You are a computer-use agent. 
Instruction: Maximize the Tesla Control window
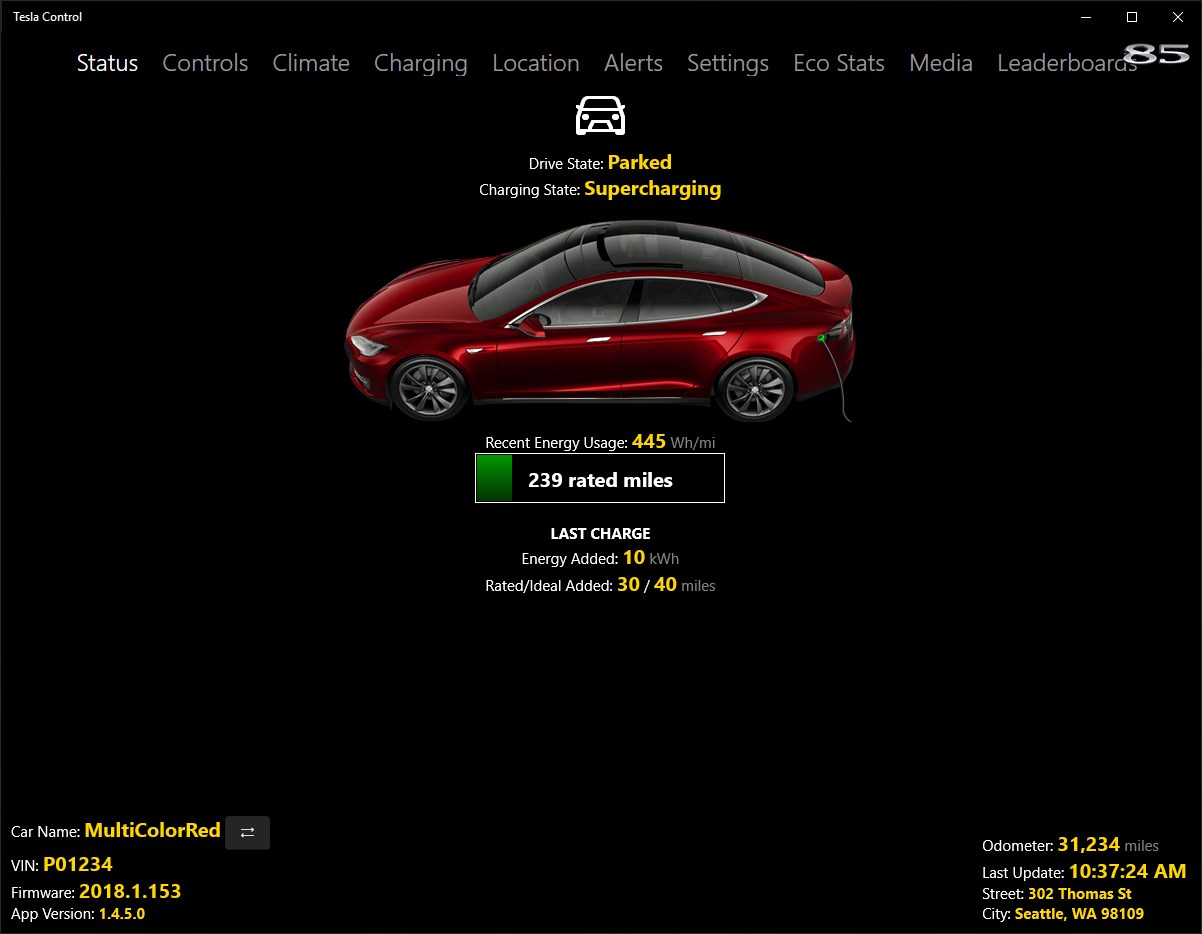pos(1132,17)
